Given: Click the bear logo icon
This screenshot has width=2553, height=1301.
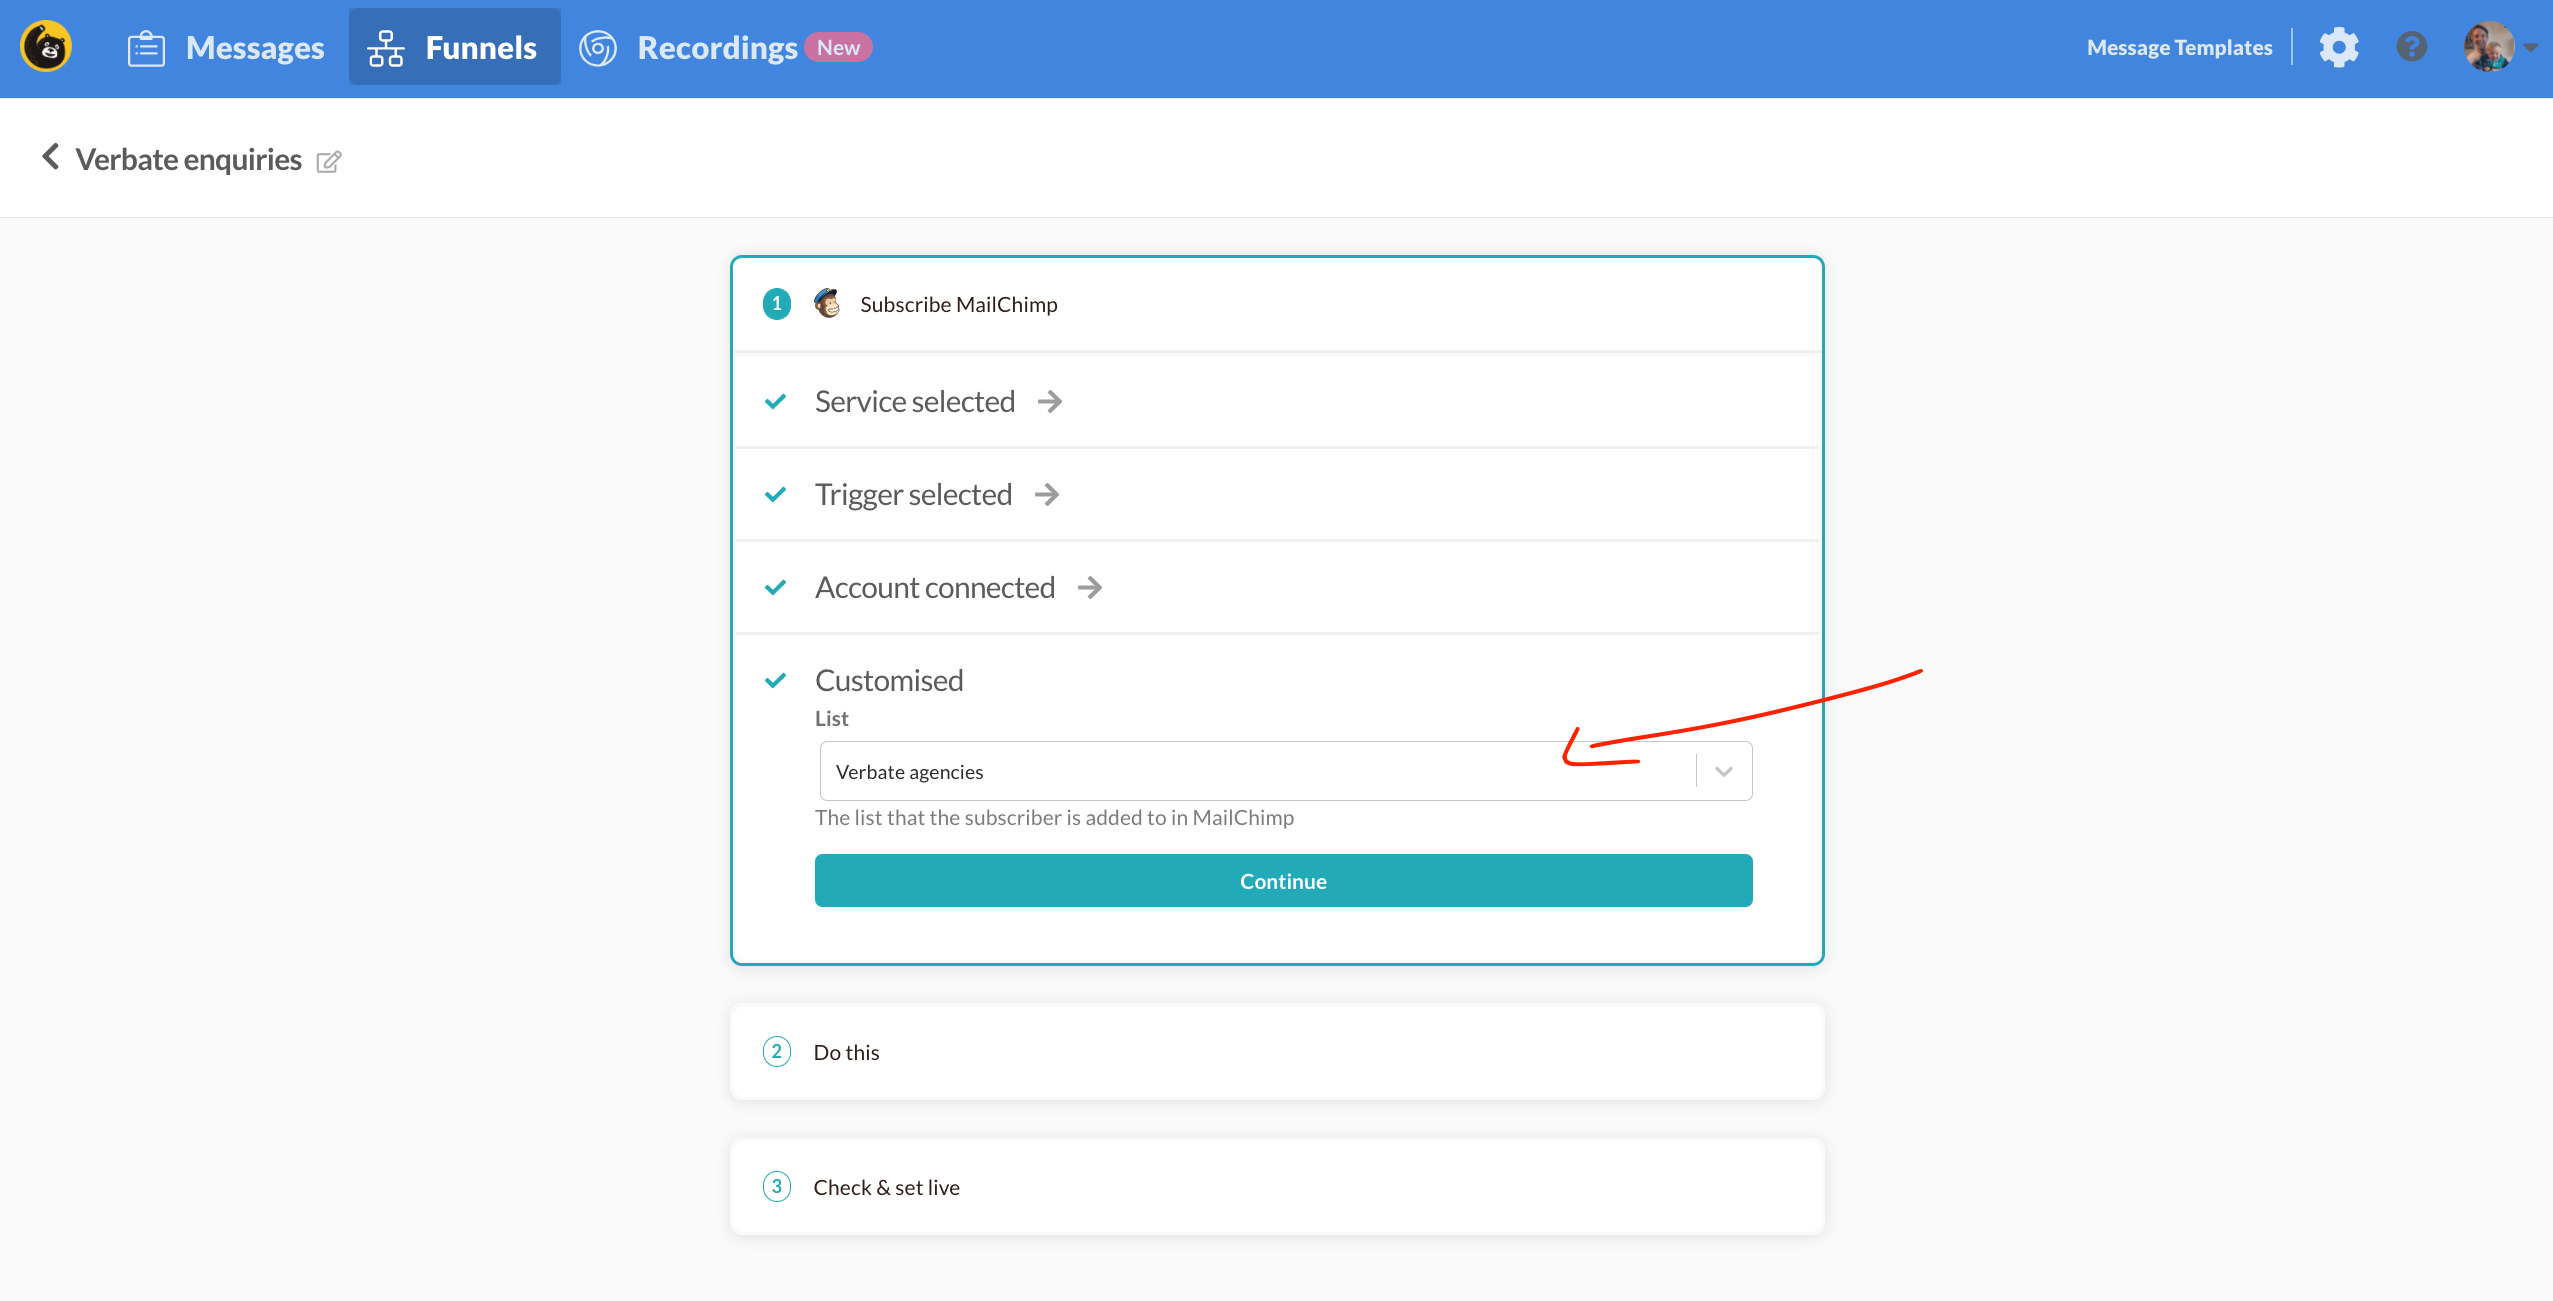Looking at the screenshot, I should (x=46, y=47).
